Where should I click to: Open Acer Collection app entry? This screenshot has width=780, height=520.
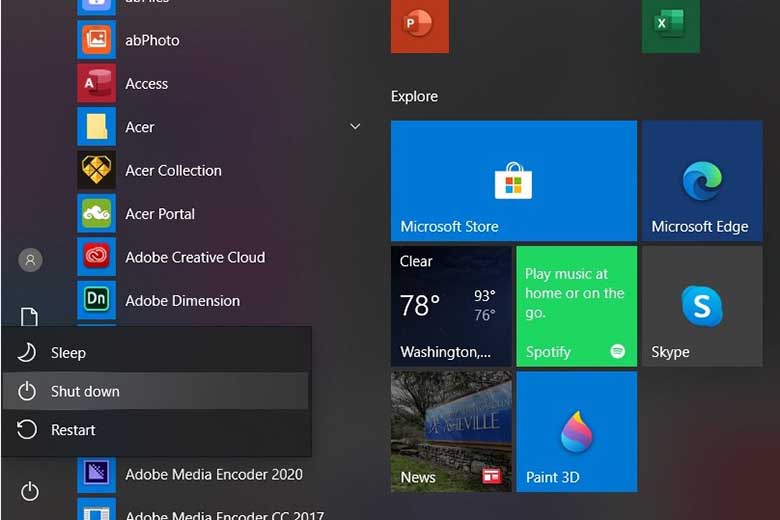tap(173, 170)
